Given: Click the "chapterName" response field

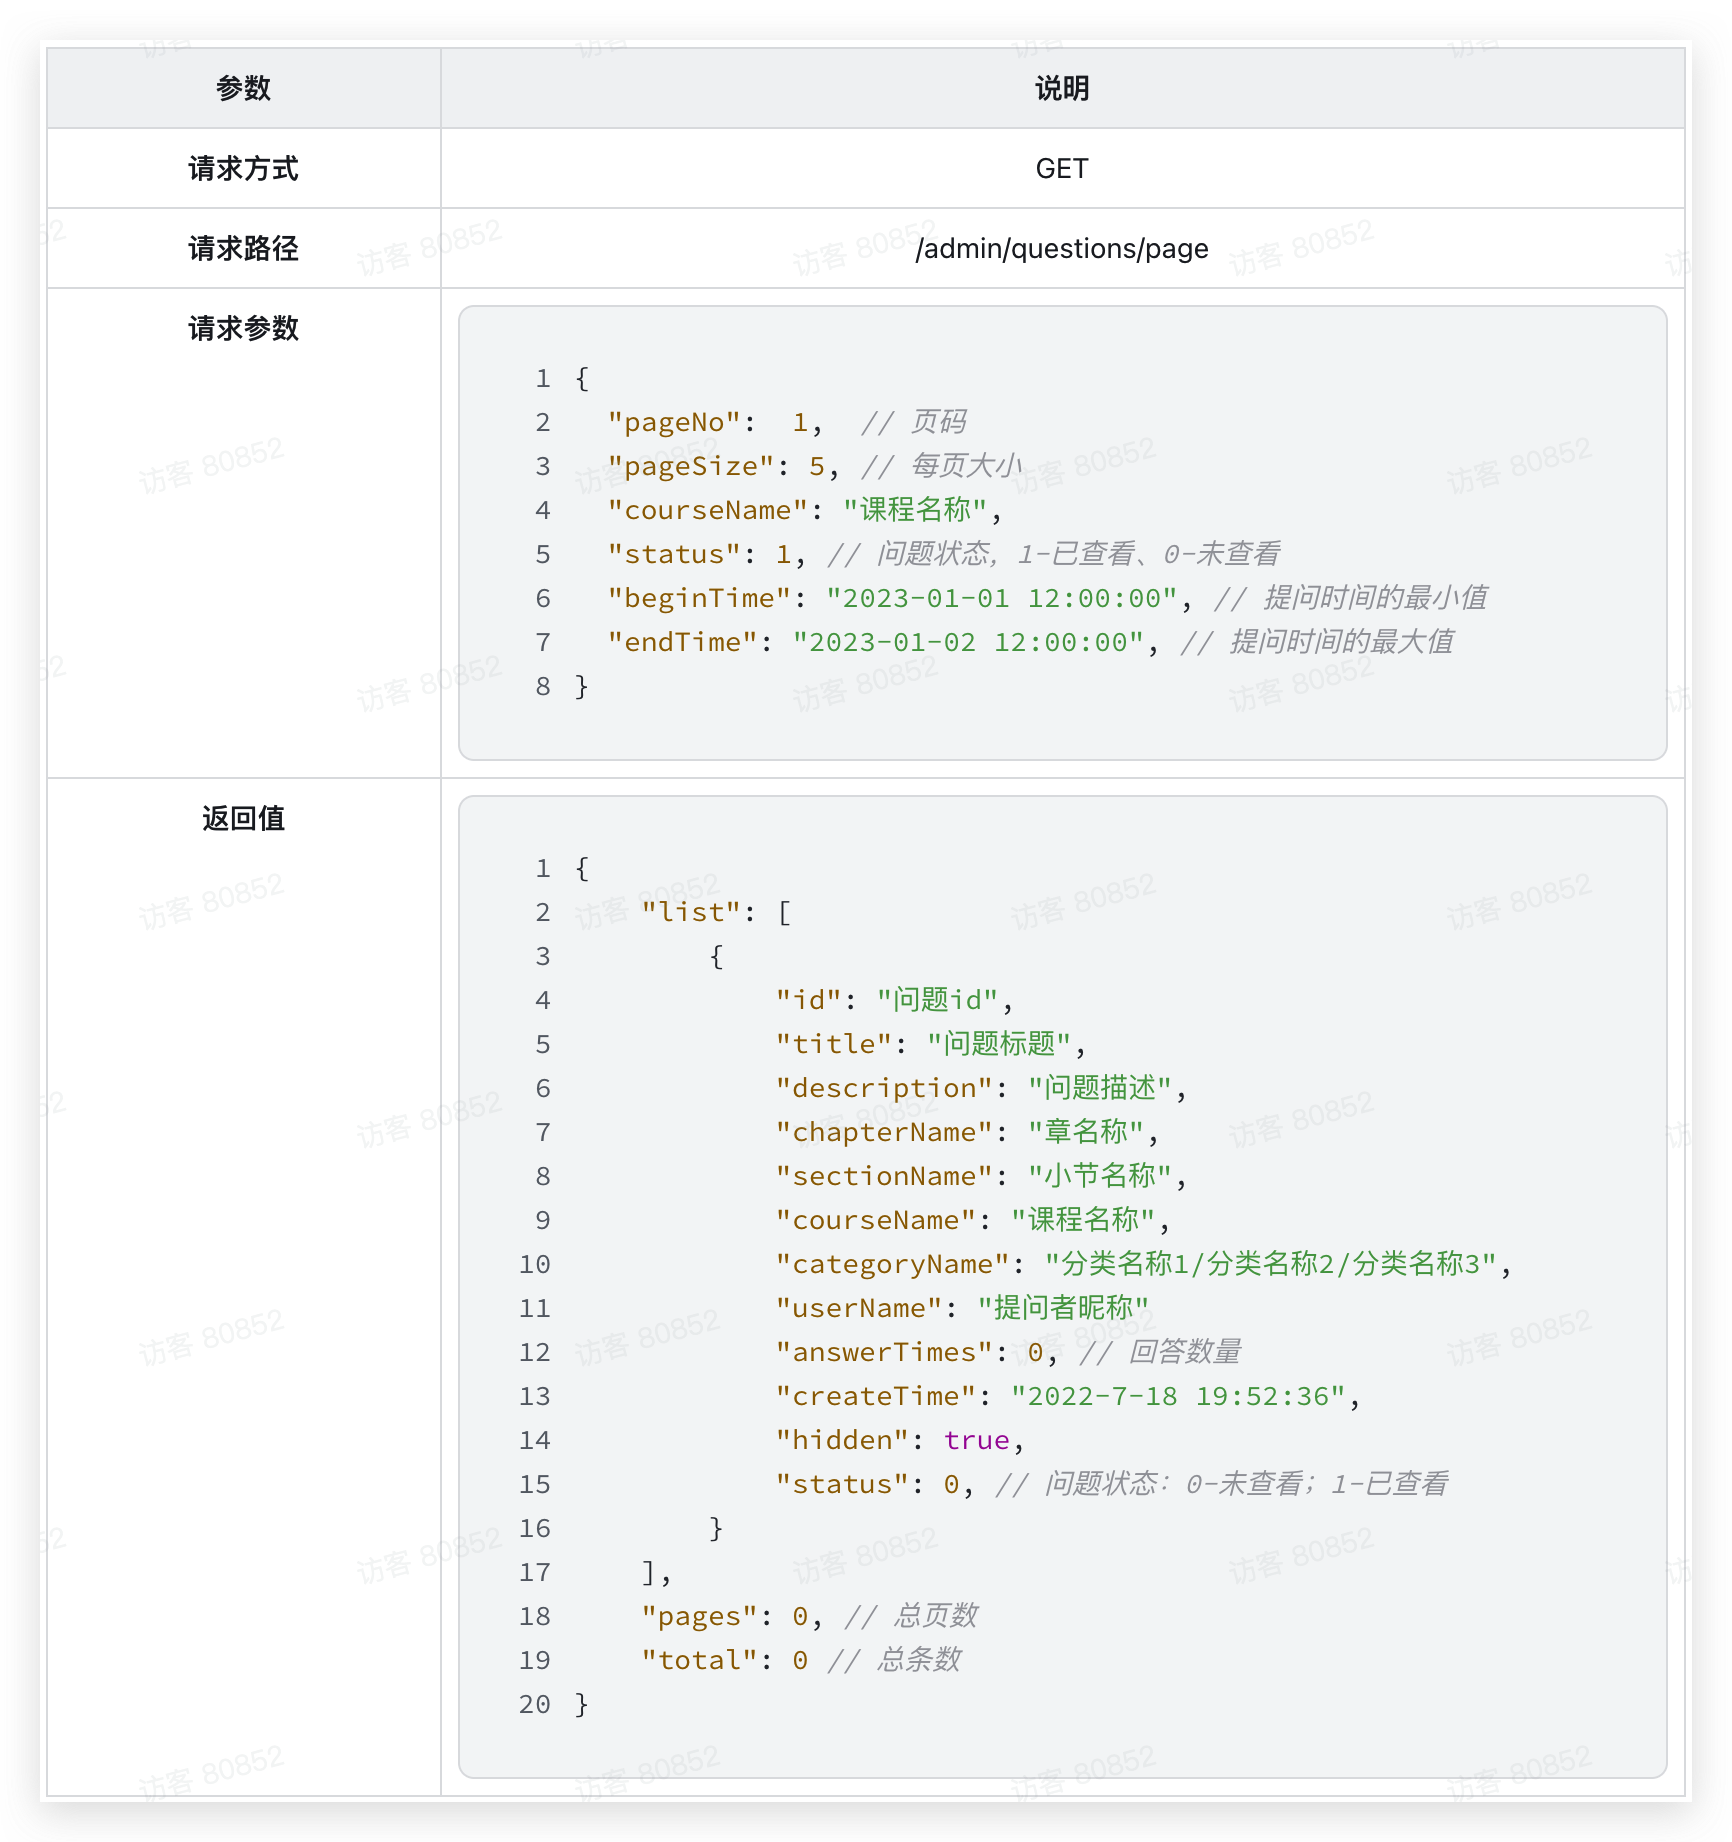Looking at the screenshot, I should point(967,1132).
